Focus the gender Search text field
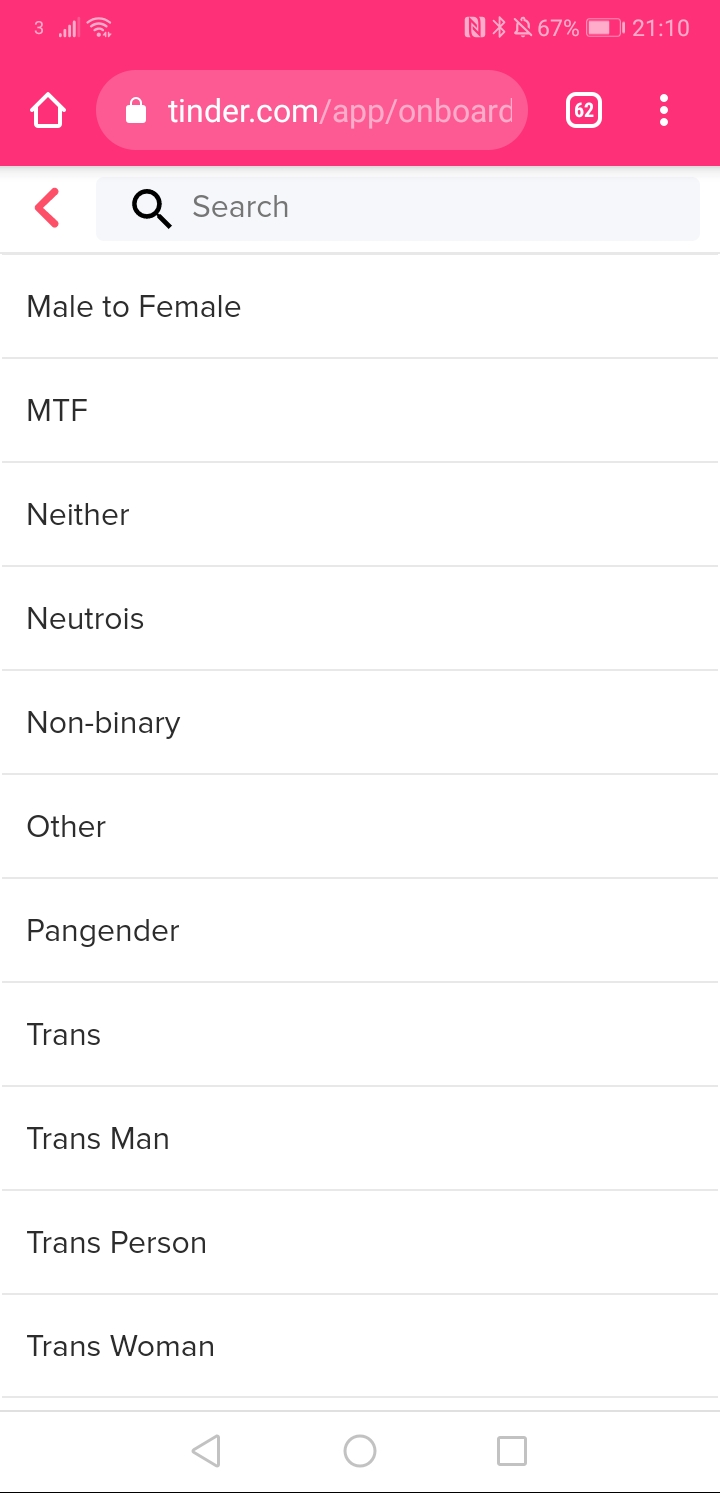 coord(430,208)
